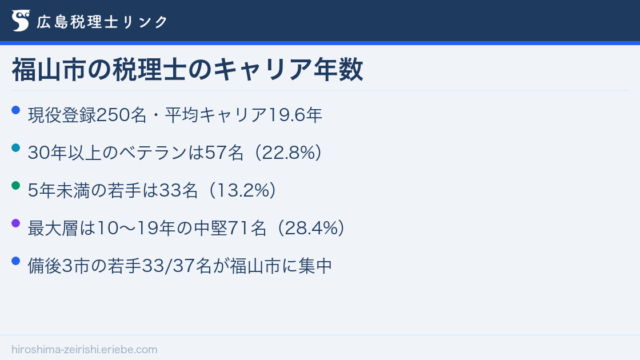The width and height of the screenshot is (640, 360).
Task: Click the dark navy header bar
Action: (x=320, y=20)
